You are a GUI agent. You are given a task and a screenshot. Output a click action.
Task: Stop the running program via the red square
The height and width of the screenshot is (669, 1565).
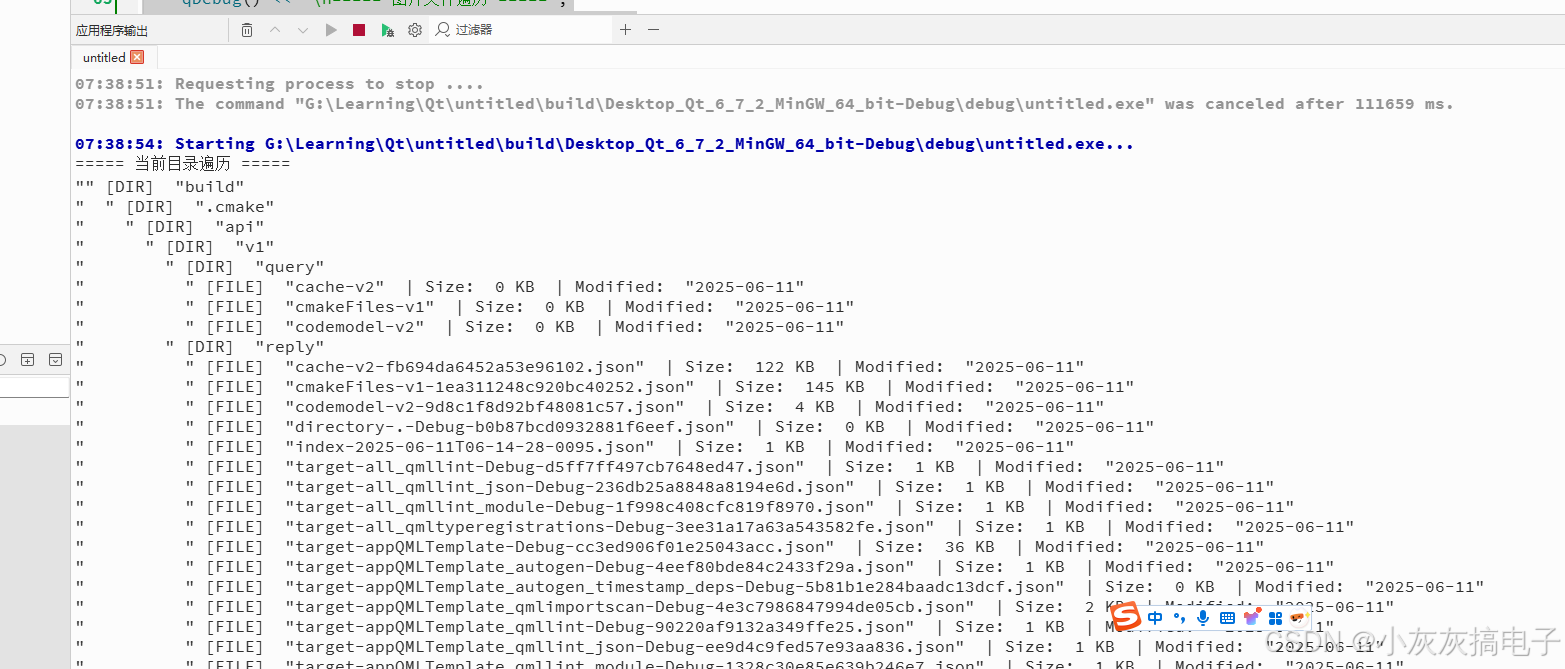(x=359, y=30)
